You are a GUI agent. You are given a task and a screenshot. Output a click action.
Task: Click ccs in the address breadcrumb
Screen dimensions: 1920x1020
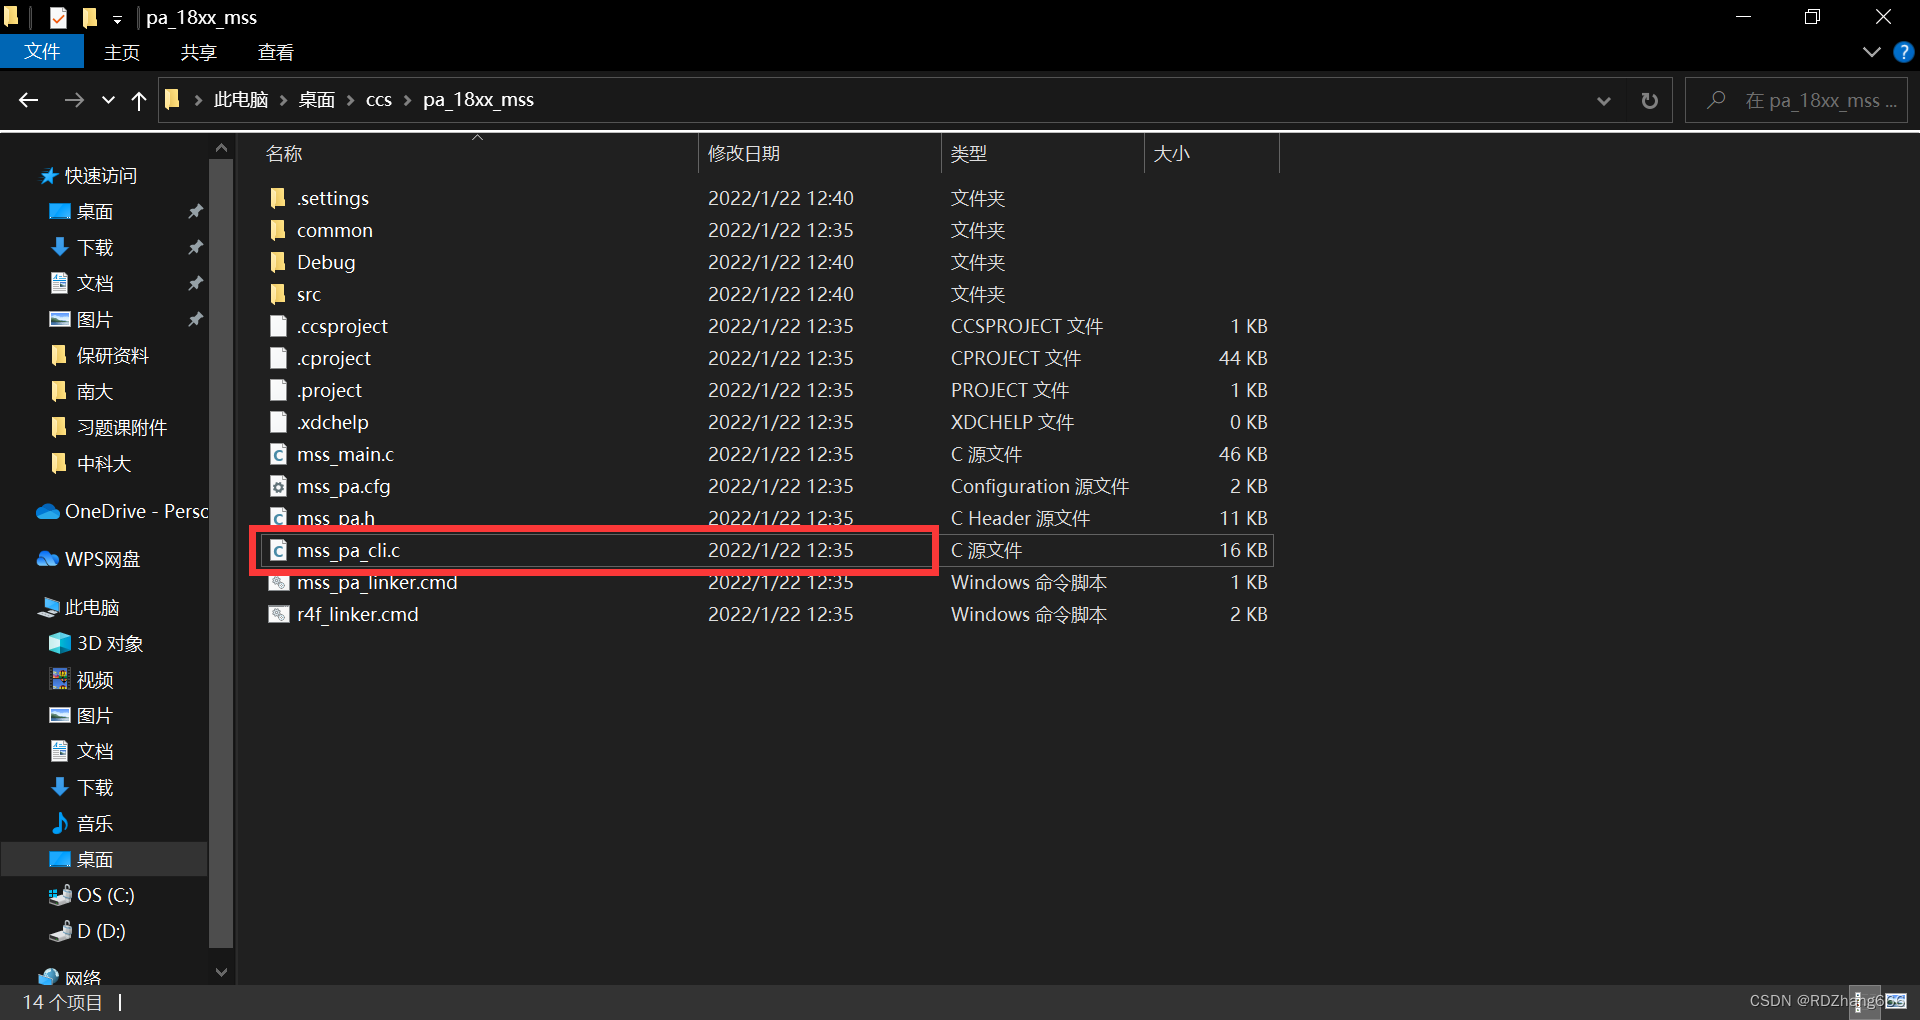[x=379, y=100]
